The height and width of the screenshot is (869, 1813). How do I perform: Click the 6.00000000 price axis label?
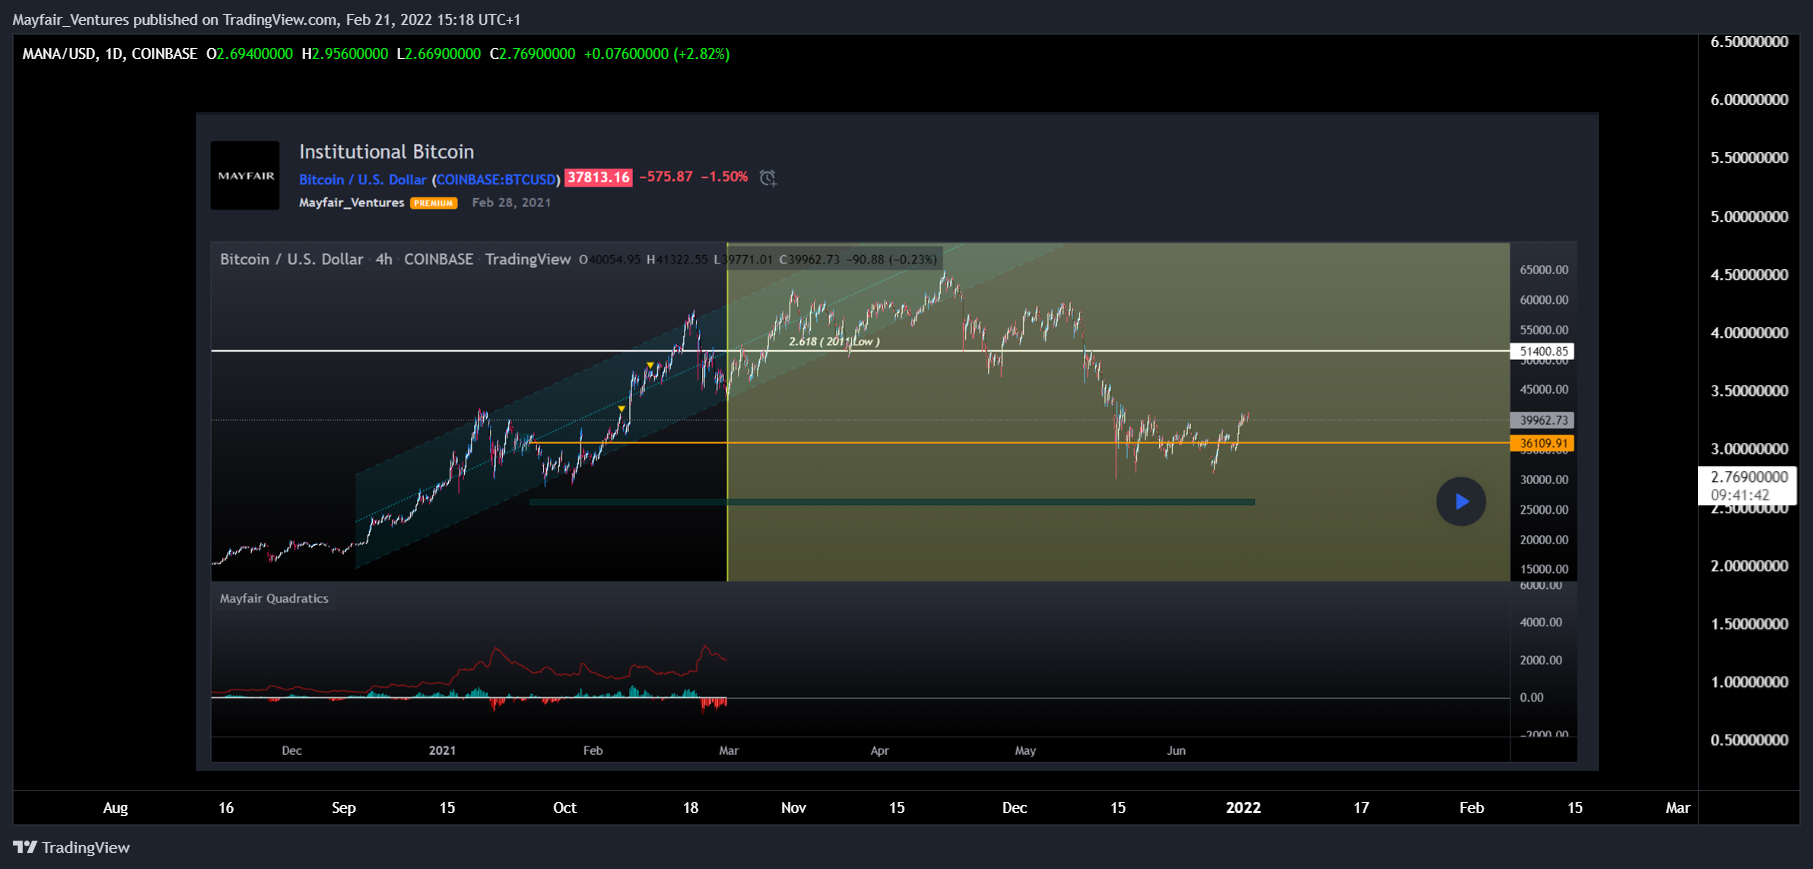click(x=1749, y=99)
